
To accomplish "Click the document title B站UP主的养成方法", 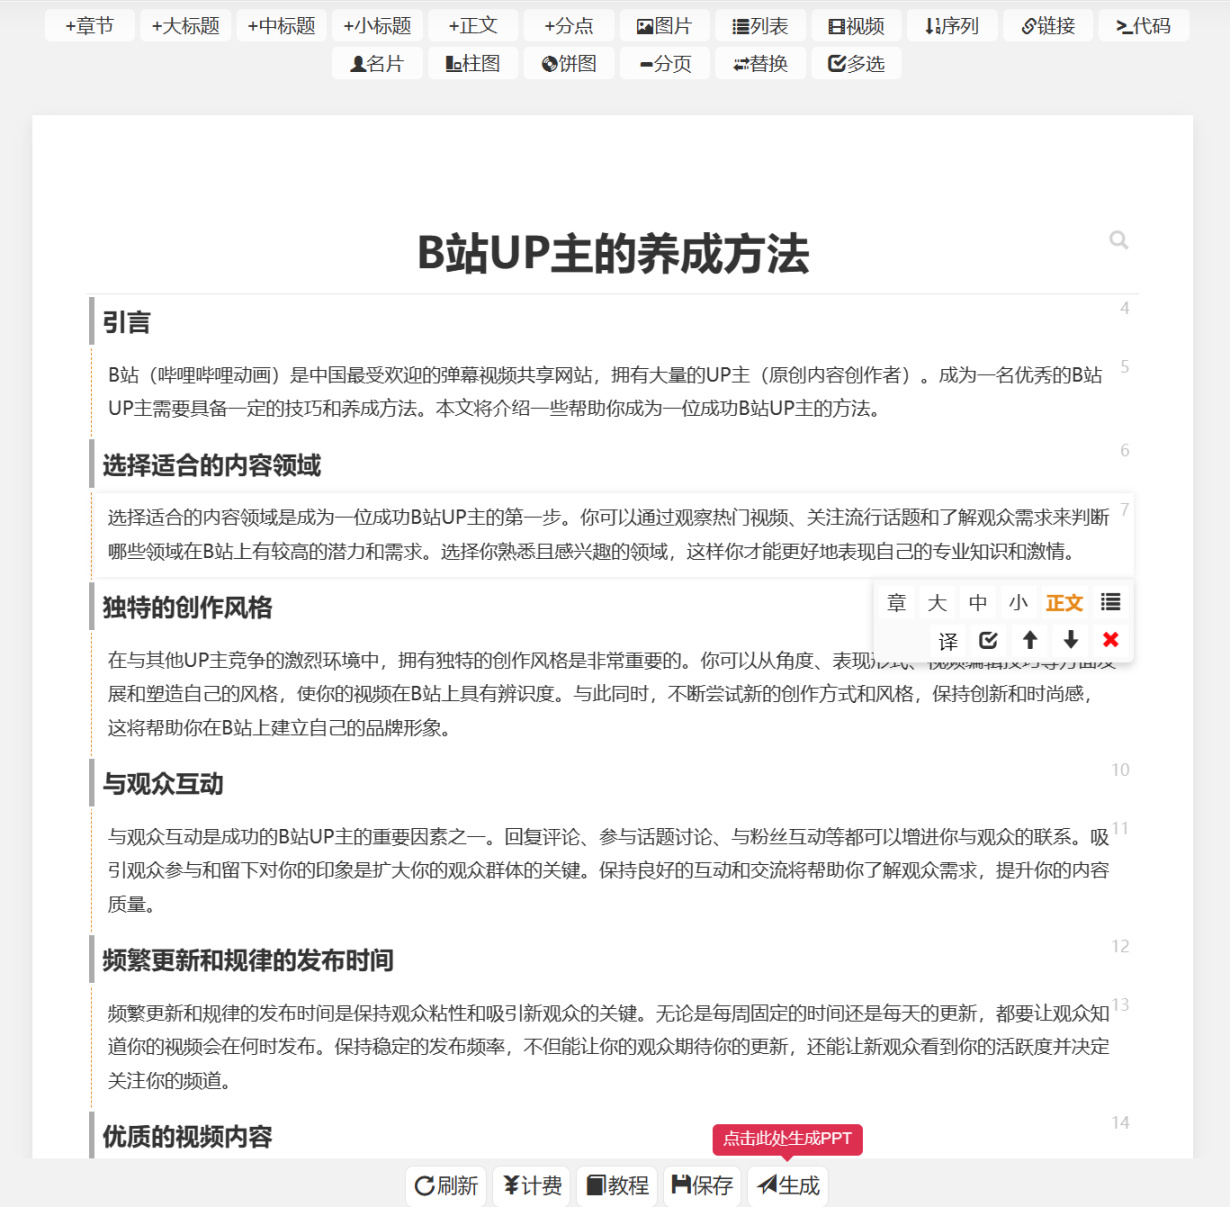I will pos(613,254).
